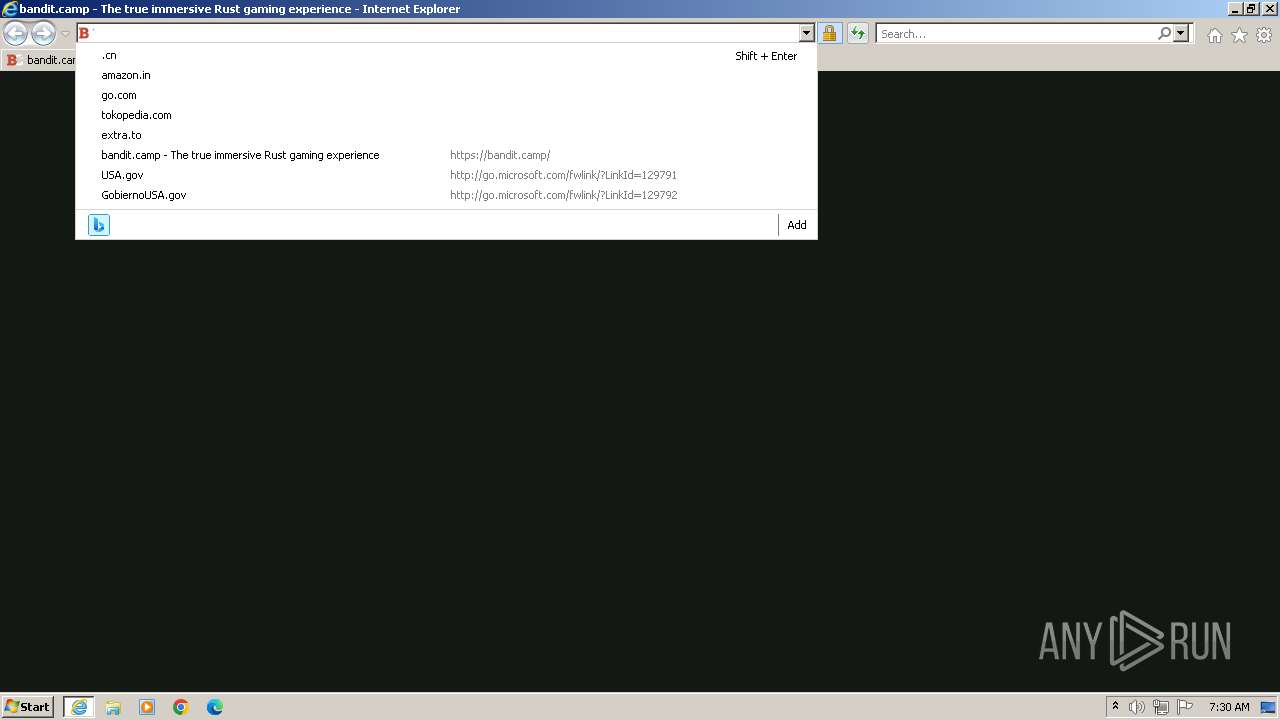The image size is (1280, 720).
Task: Collapse the address bar autocomplete dropdown arrow
Action: [x=807, y=34]
